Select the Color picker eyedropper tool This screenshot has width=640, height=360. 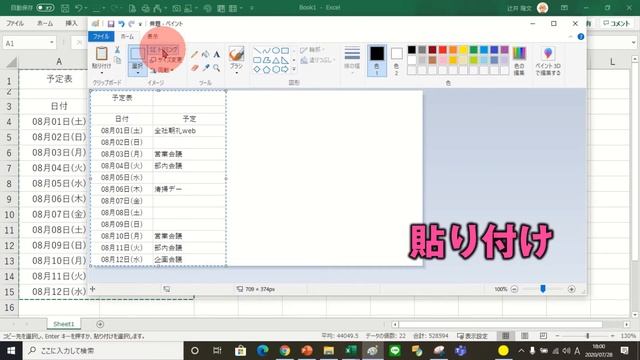coord(206,67)
